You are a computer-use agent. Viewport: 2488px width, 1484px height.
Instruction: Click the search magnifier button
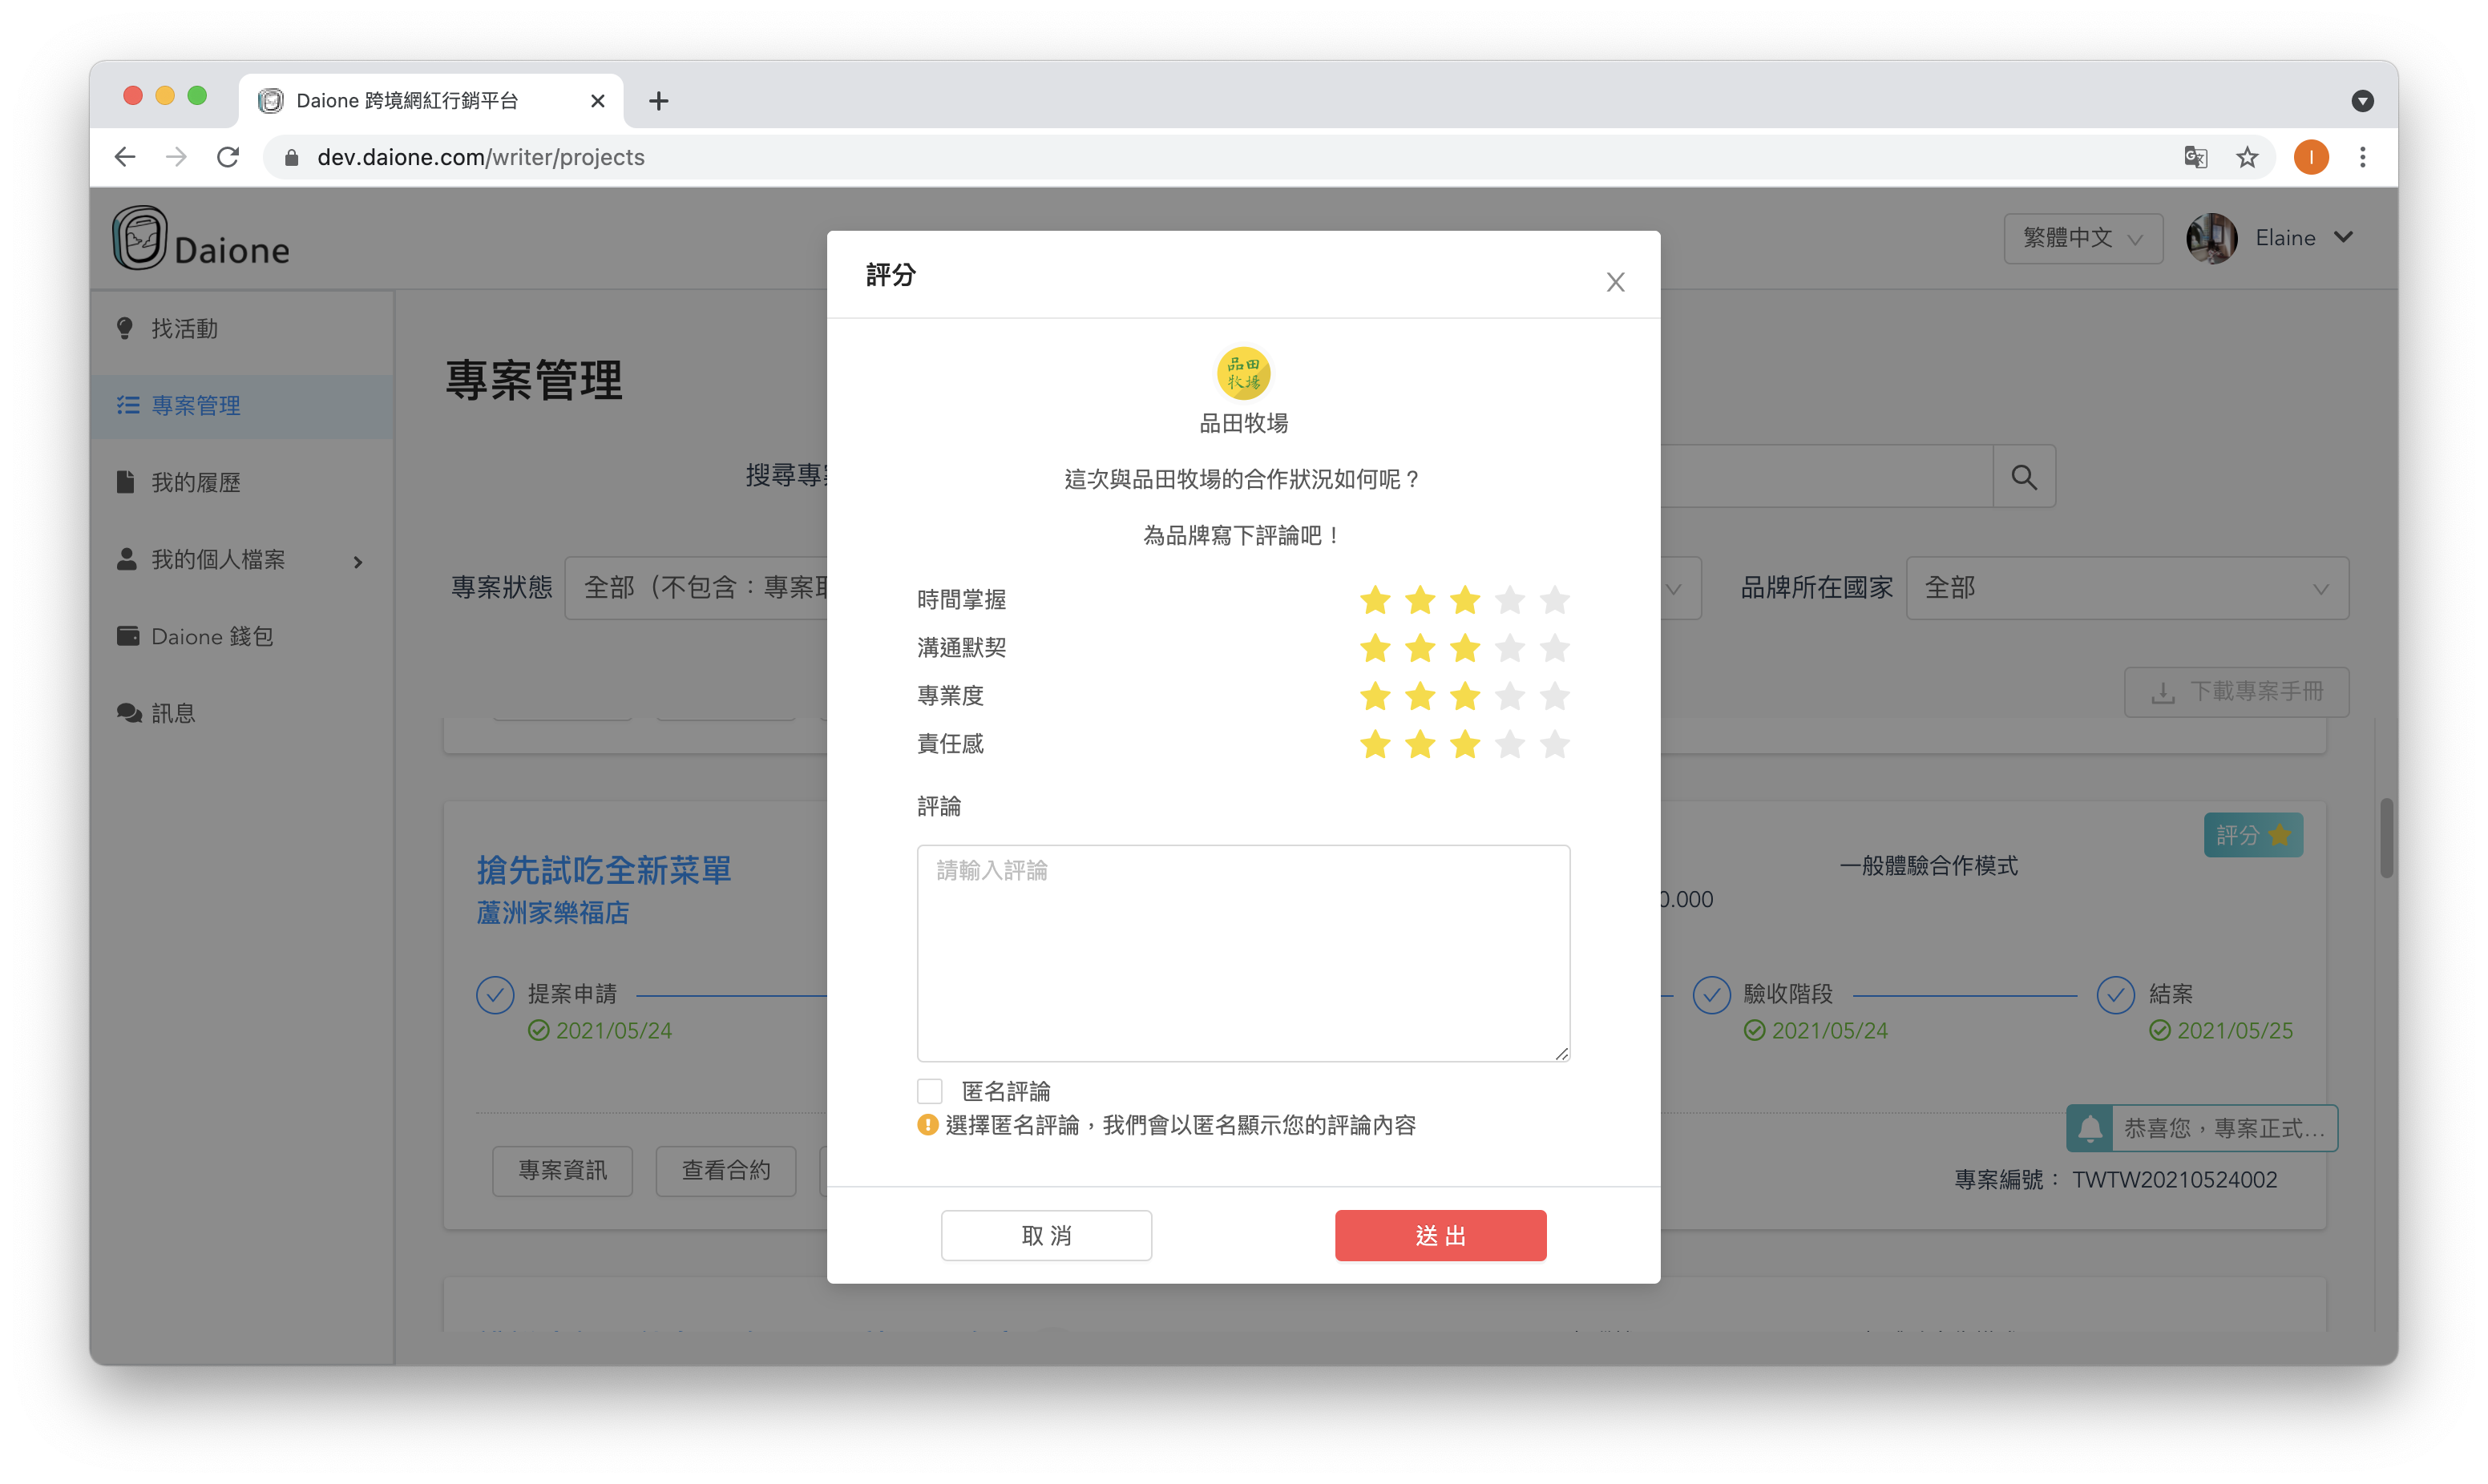[2024, 477]
